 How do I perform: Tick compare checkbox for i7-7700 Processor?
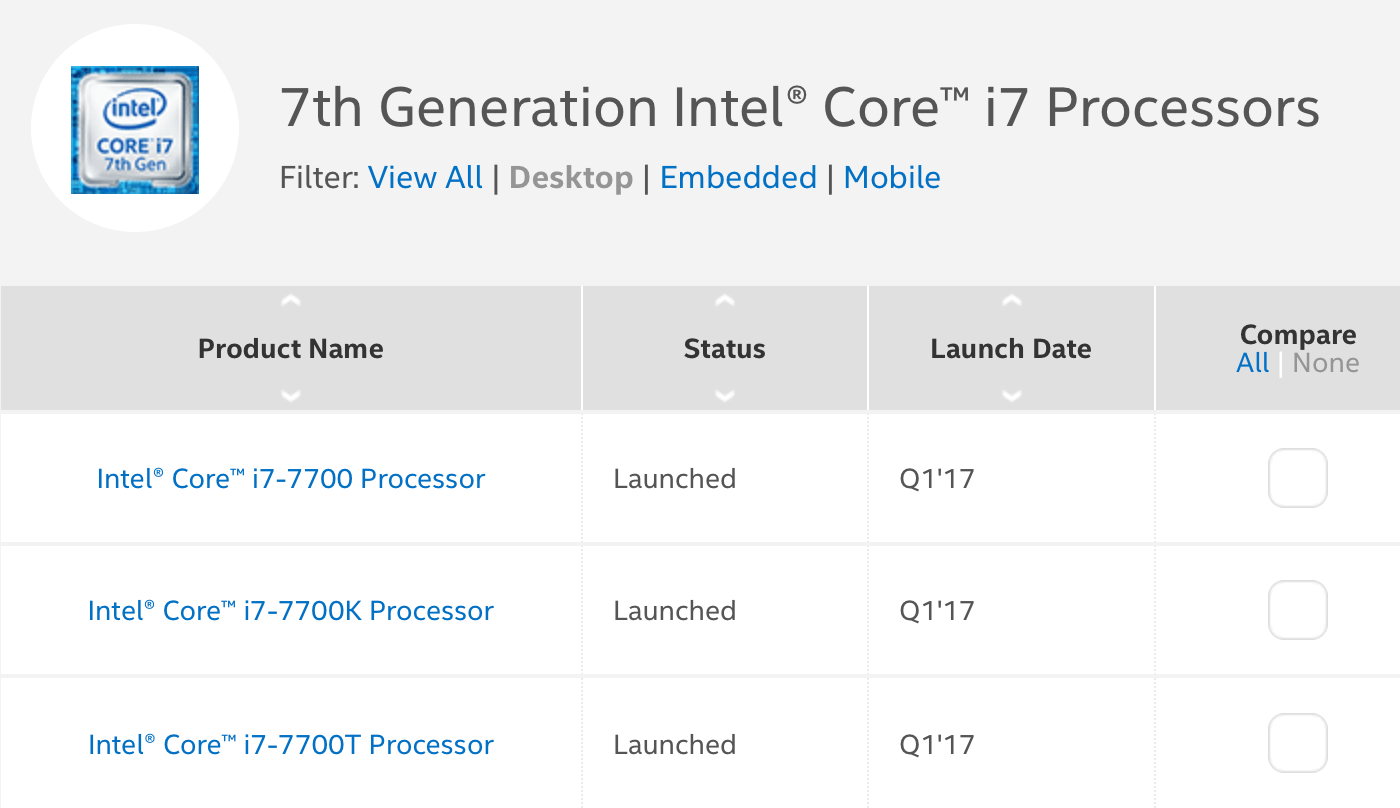click(x=1297, y=478)
